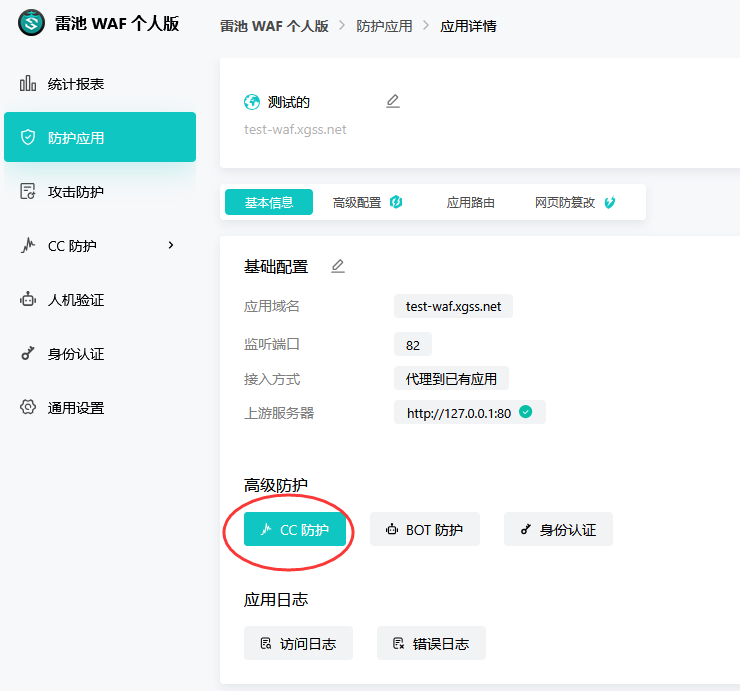This screenshot has width=740, height=691.
Task: Click the BOT 防护 button
Action: [x=424, y=530]
